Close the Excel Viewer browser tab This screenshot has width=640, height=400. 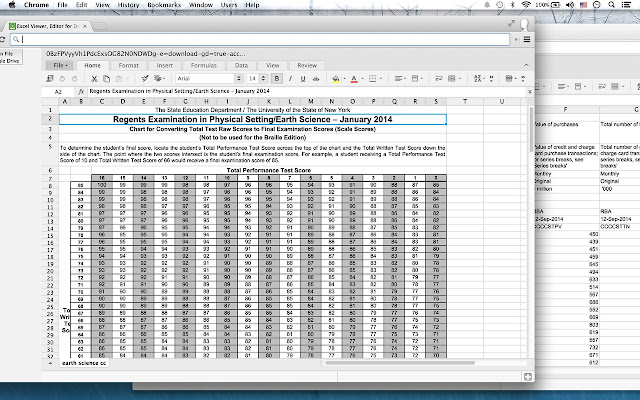84,26
